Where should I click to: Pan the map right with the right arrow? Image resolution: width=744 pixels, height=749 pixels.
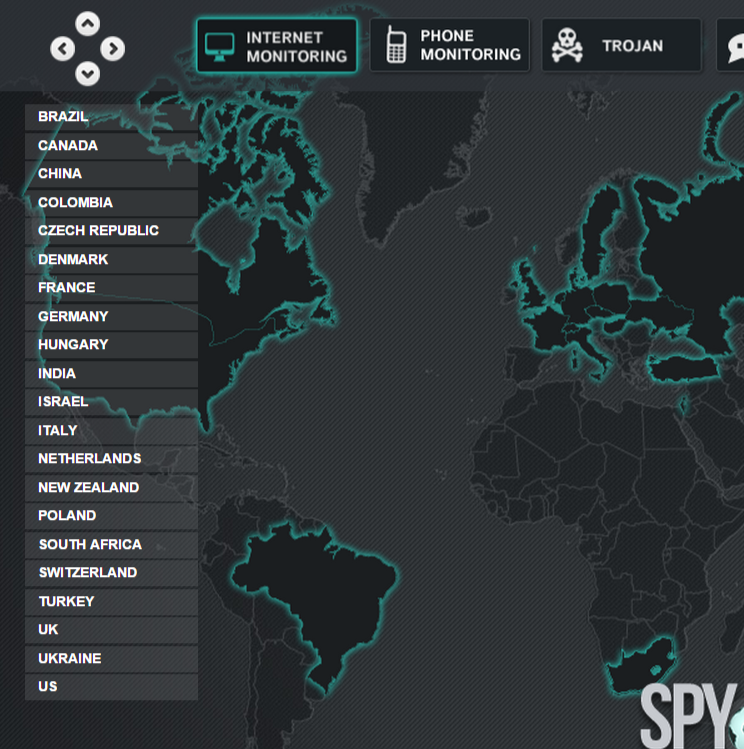click(113, 48)
